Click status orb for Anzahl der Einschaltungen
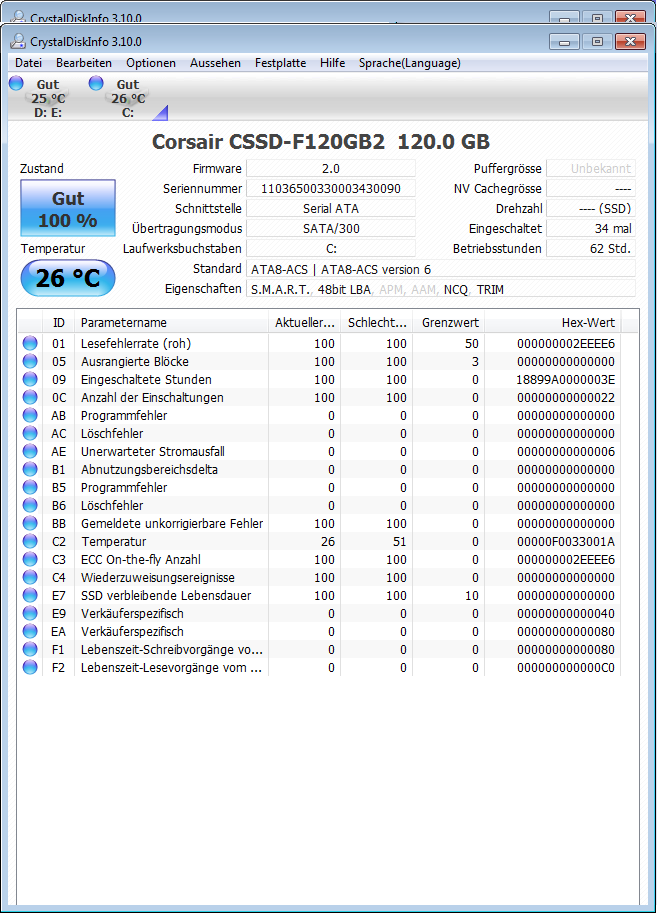 [x=30, y=398]
